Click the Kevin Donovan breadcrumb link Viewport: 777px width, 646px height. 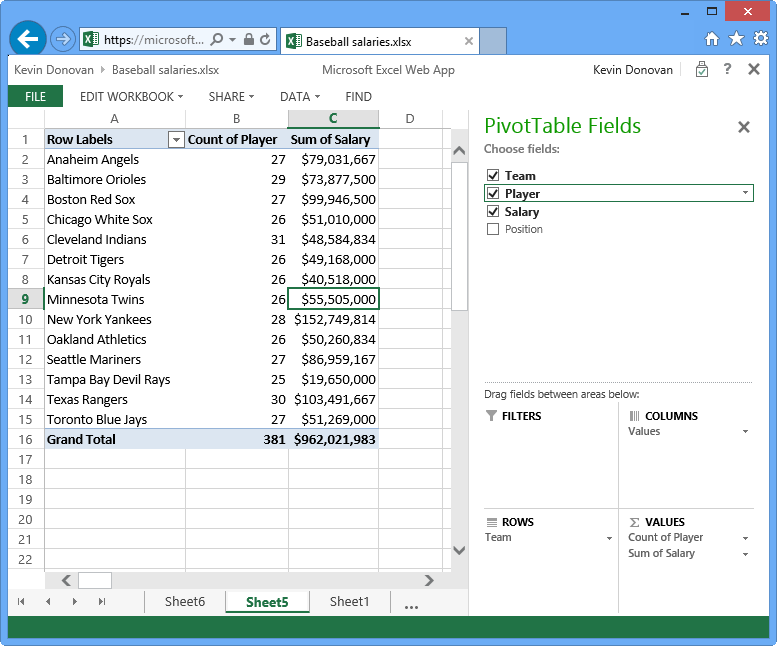[53, 70]
